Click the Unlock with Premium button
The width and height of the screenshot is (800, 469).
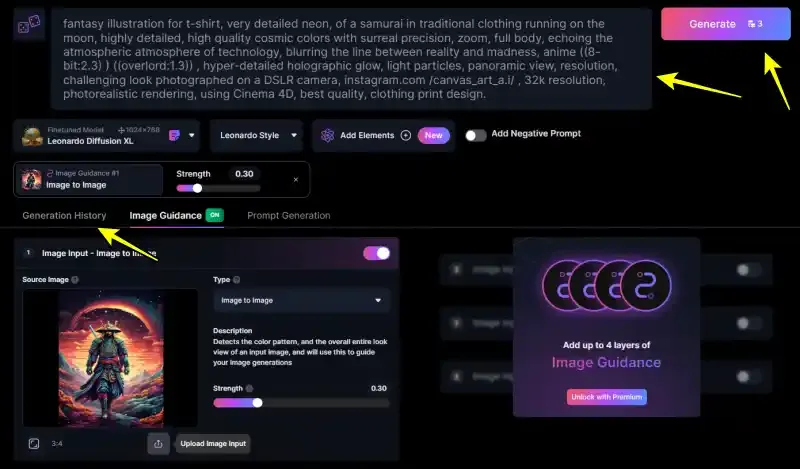click(x=607, y=397)
